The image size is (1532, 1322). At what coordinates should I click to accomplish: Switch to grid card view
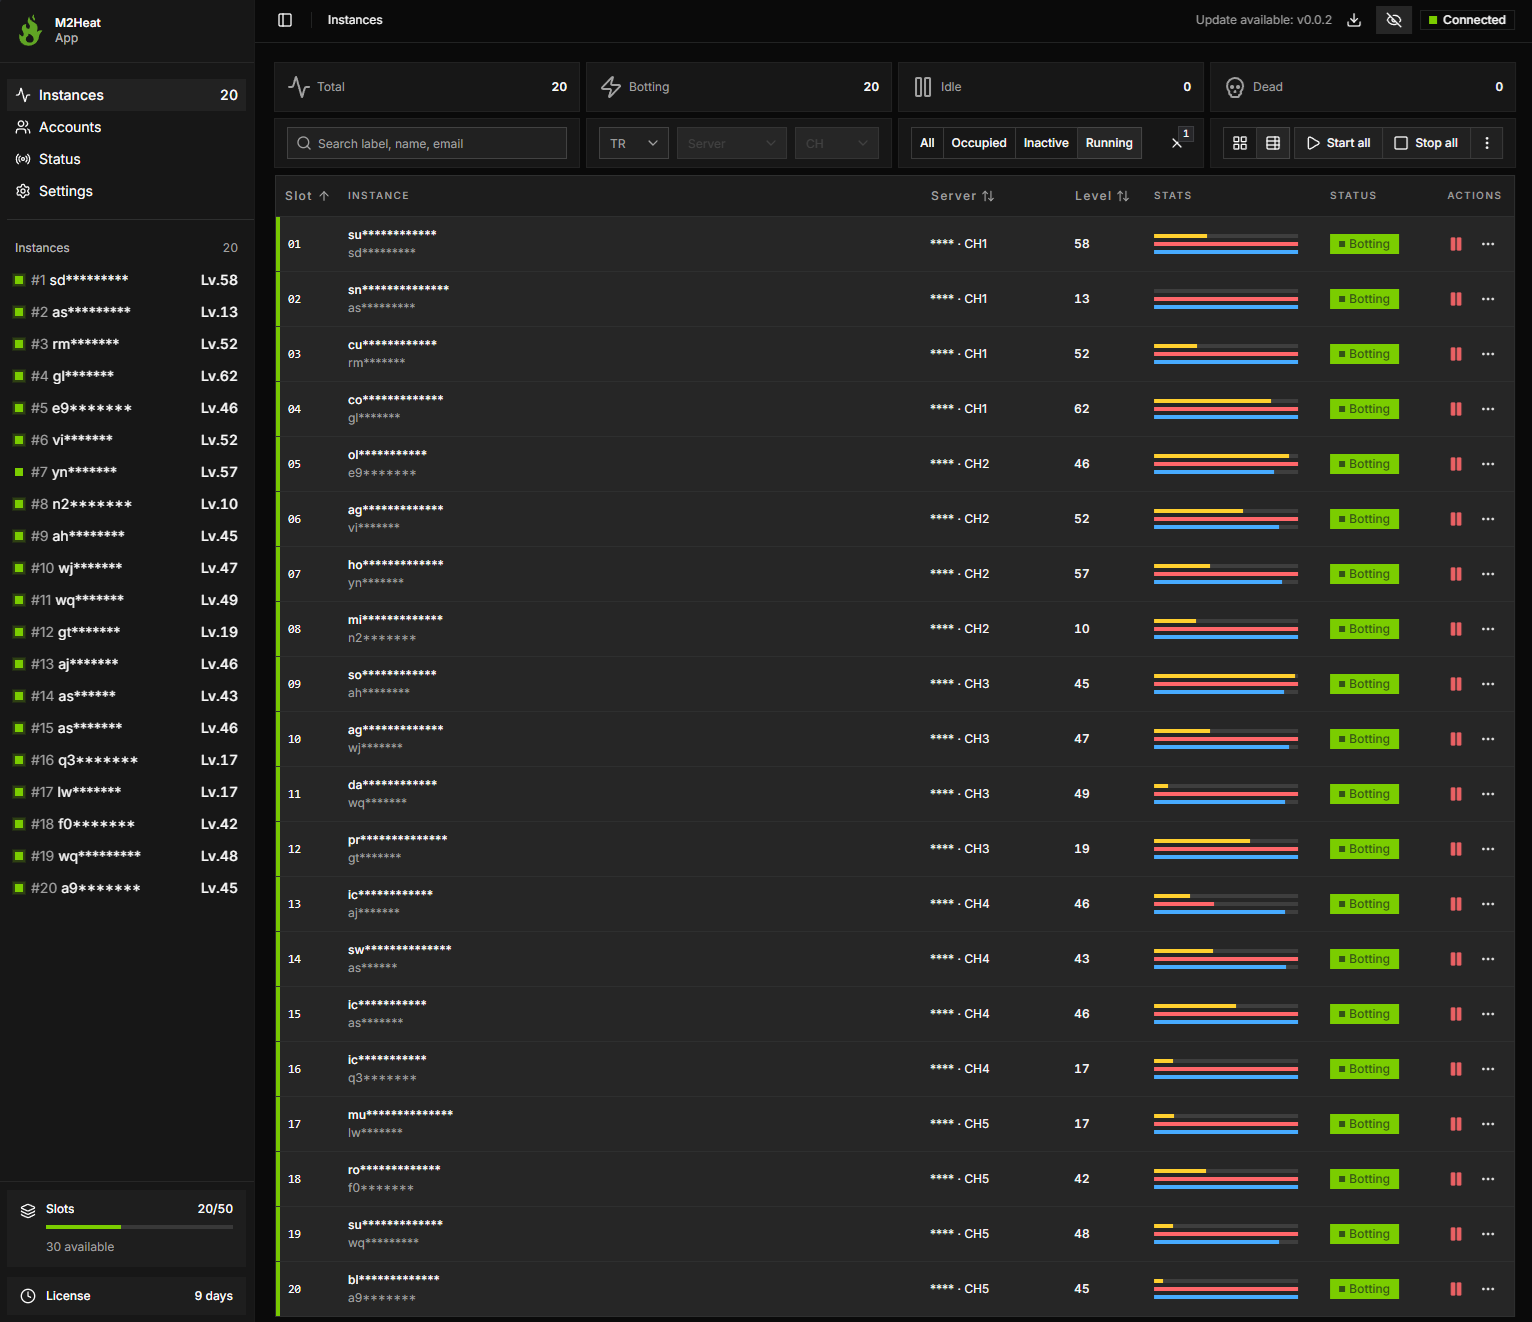[1240, 143]
